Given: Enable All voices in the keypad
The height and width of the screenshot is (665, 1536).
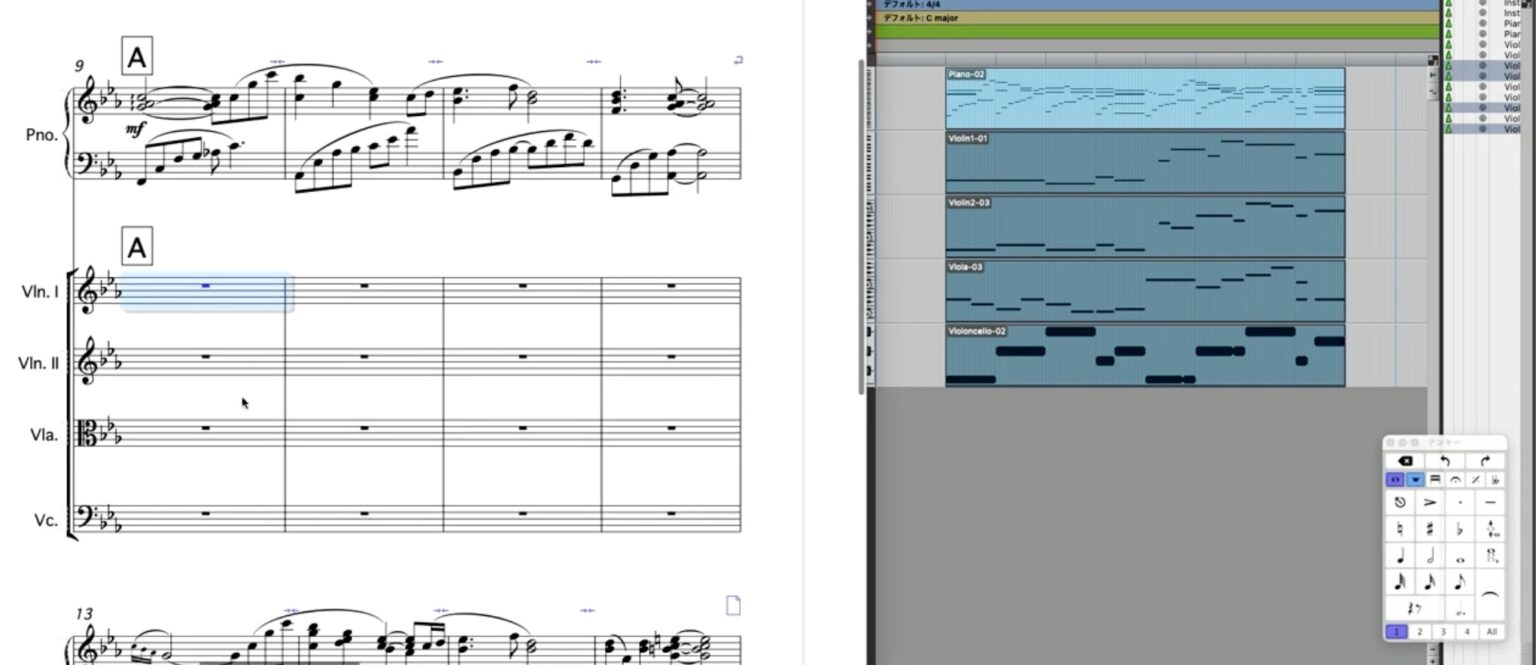Looking at the screenshot, I should [x=1492, y=632].
